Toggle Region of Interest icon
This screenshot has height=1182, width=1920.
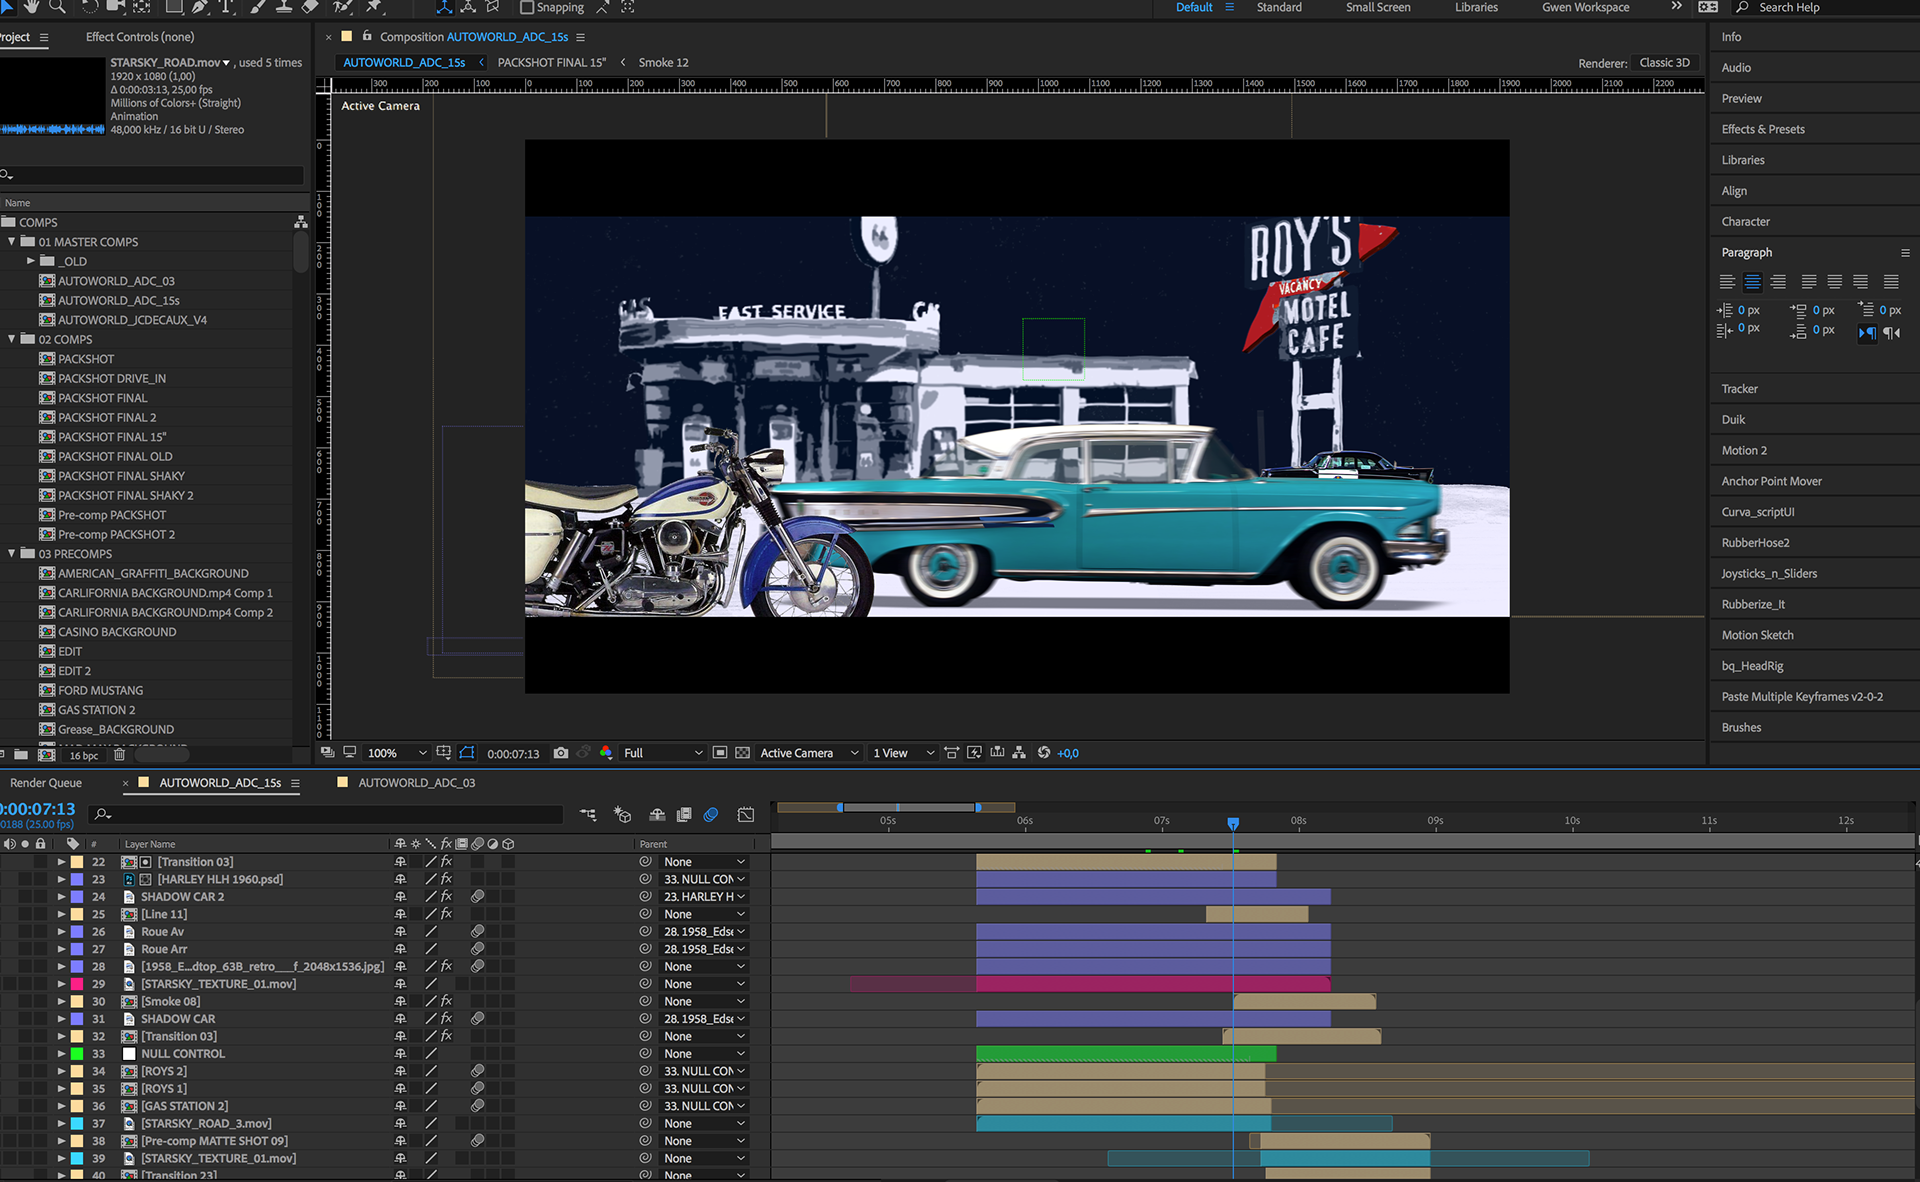tap(720, 753)
